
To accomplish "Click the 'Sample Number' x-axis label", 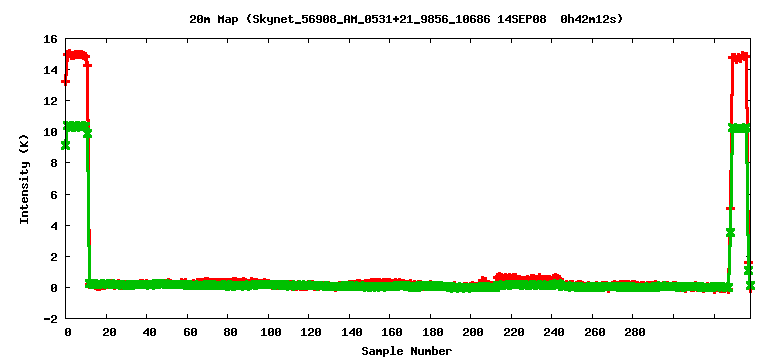I will (x=407, y=351).
